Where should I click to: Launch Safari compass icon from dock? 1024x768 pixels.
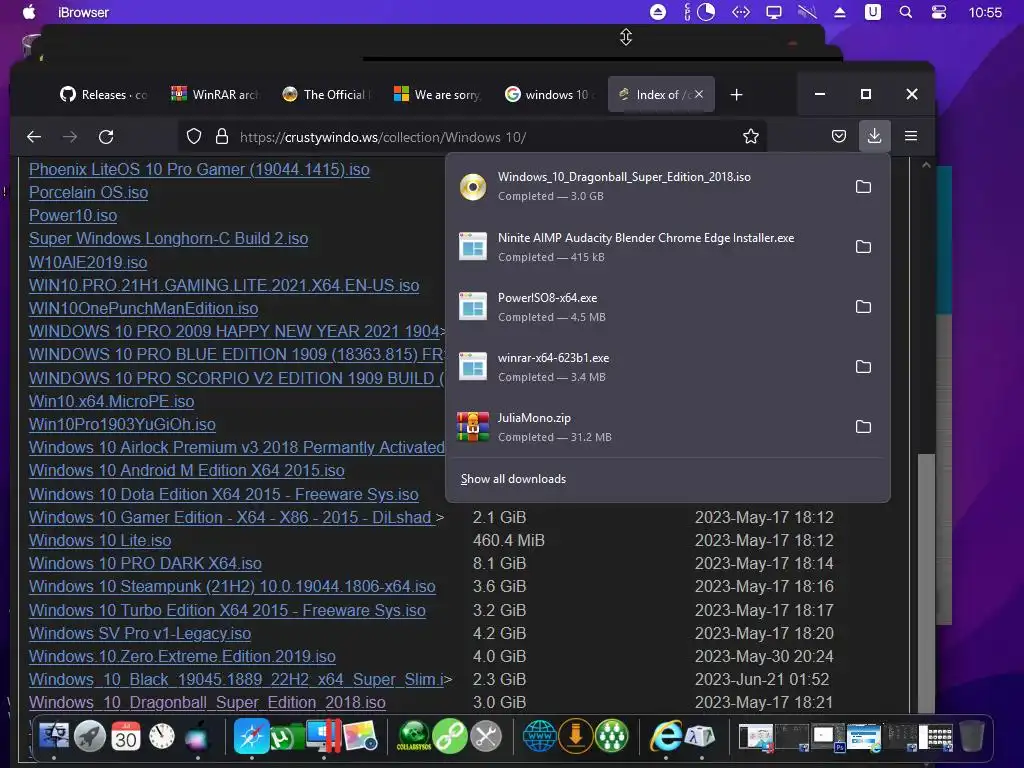click(x=251, y=736)
